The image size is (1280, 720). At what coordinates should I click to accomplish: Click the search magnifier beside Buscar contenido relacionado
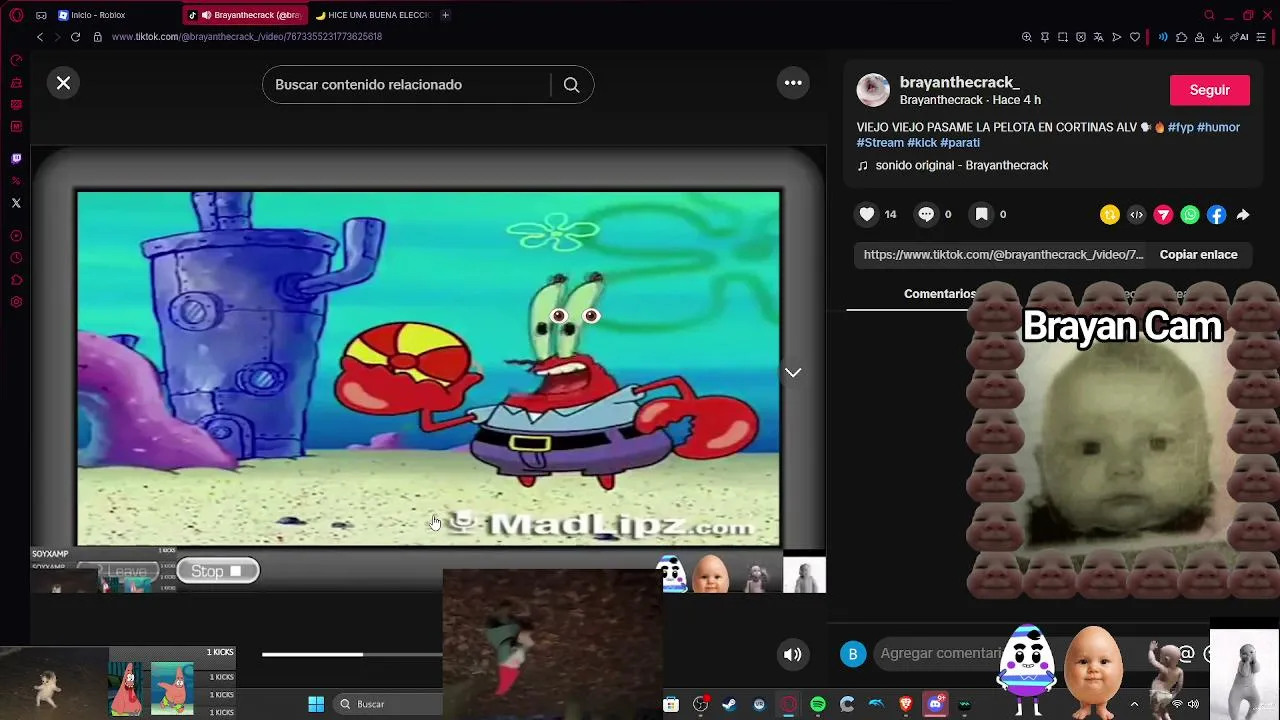[x=571, y=85]
